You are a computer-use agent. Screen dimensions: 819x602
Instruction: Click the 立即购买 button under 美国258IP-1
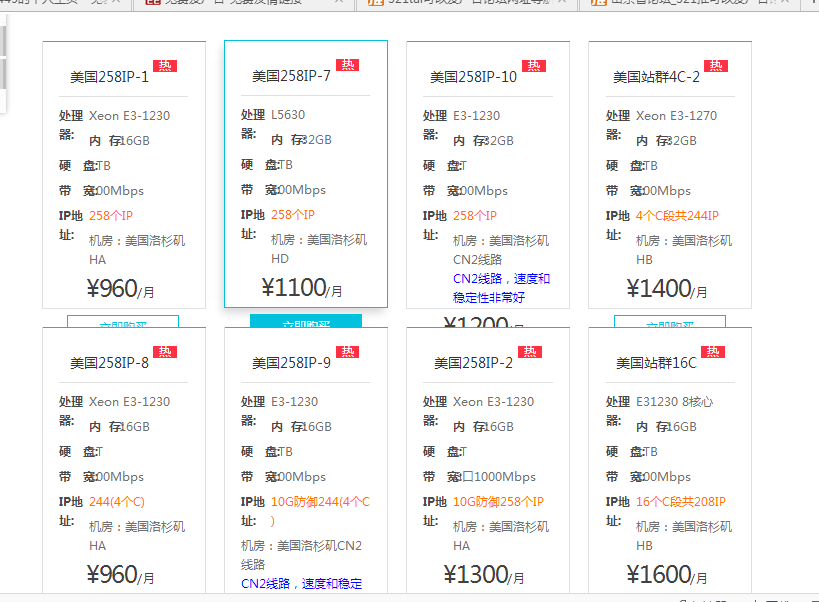pyautogui.click(x=123, y=321)
